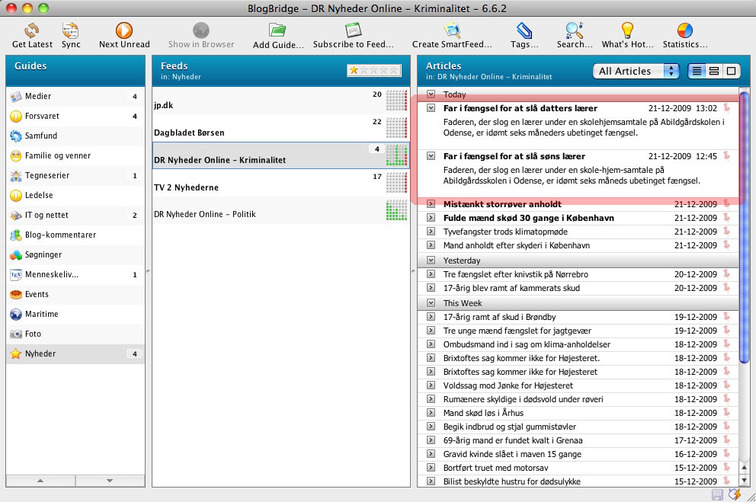
Task: Open the All Articles filter dropdown
Action: [x=636, y=71]
